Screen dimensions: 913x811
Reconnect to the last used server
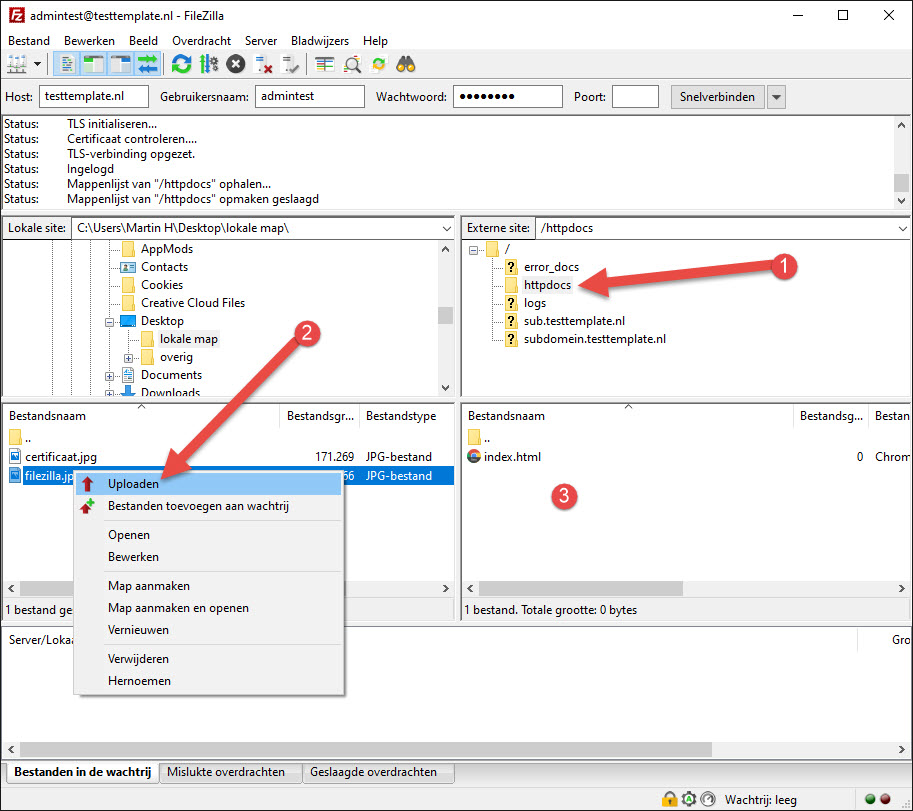(290, 64)
